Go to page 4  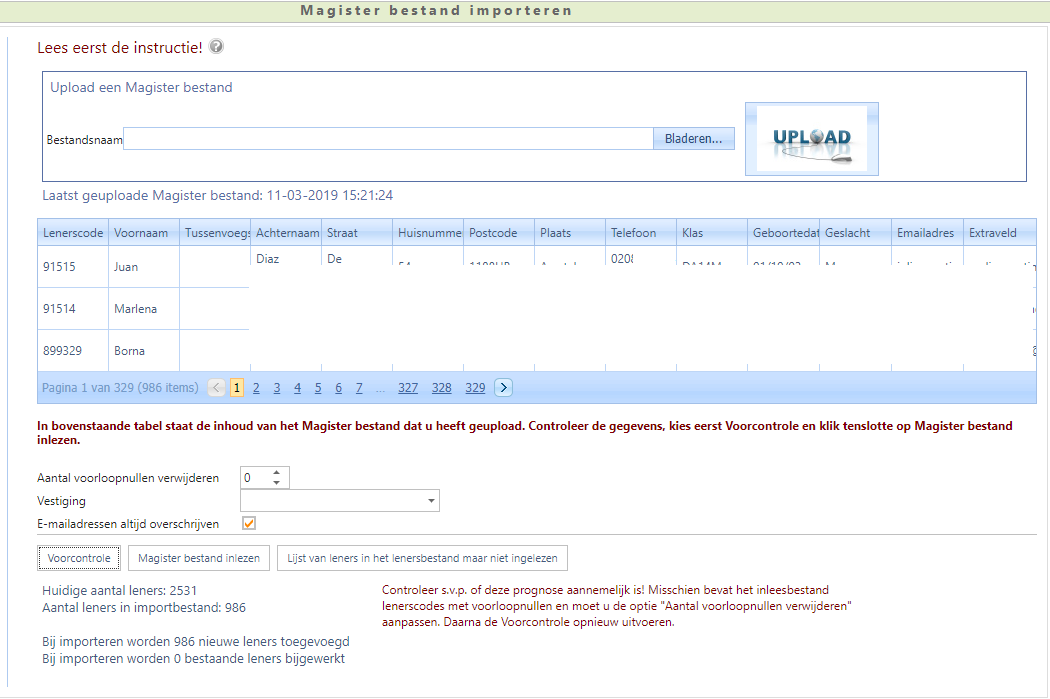tap(297, 388)
